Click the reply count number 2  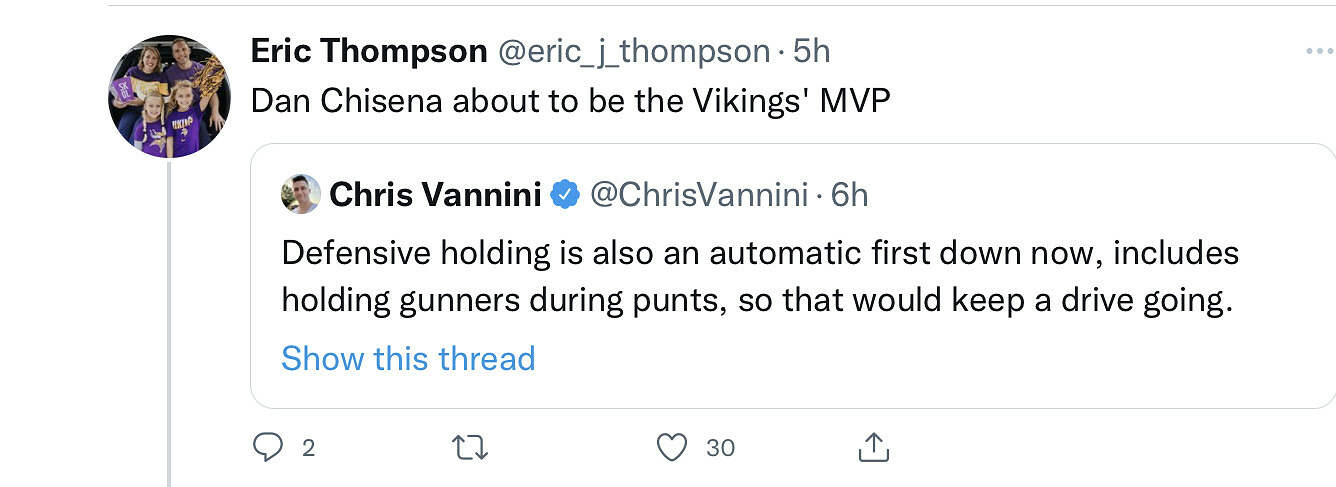point(308,448)
